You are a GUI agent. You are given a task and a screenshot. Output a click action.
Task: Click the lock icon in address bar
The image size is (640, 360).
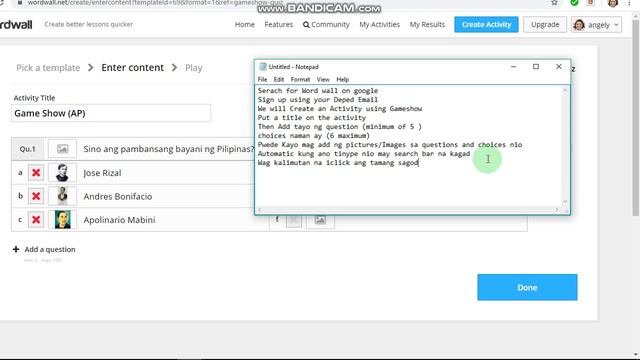(20, 2)
